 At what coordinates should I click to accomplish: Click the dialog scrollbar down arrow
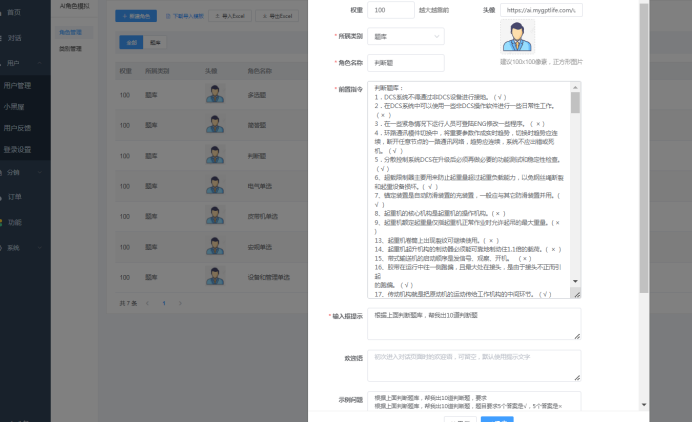point(644,404)
